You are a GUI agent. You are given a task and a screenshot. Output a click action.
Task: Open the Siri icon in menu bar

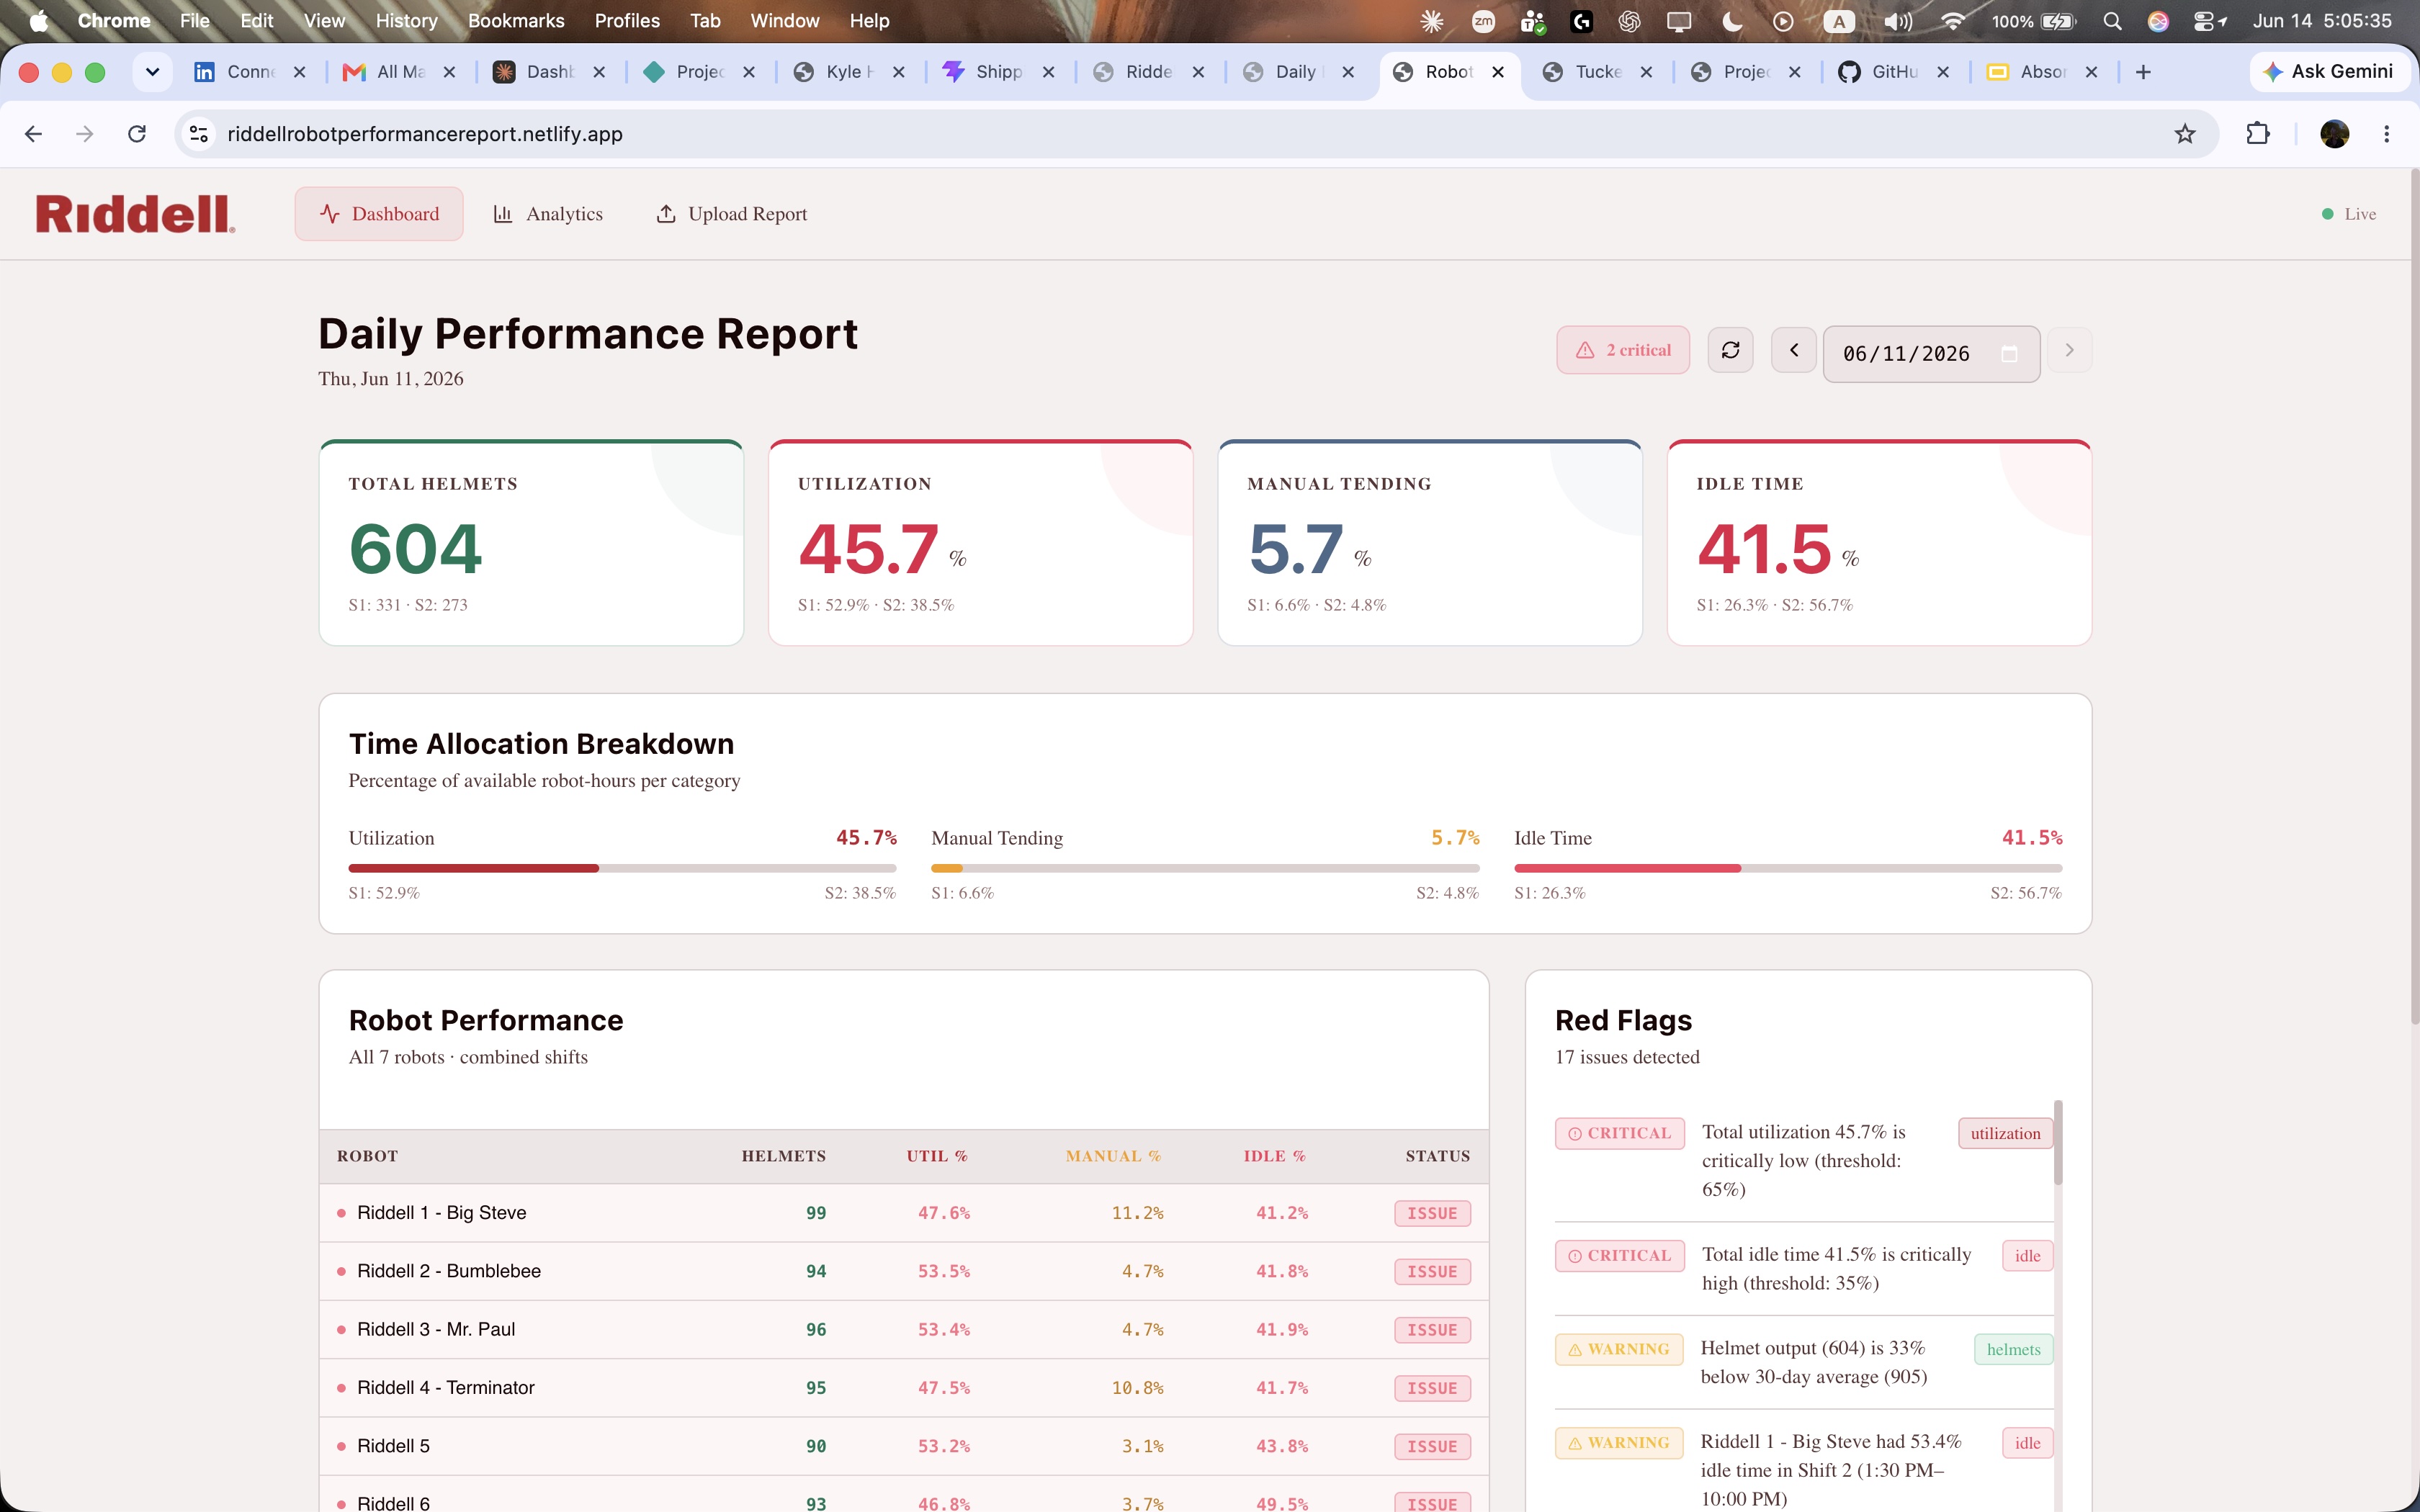coord(2158,21)
